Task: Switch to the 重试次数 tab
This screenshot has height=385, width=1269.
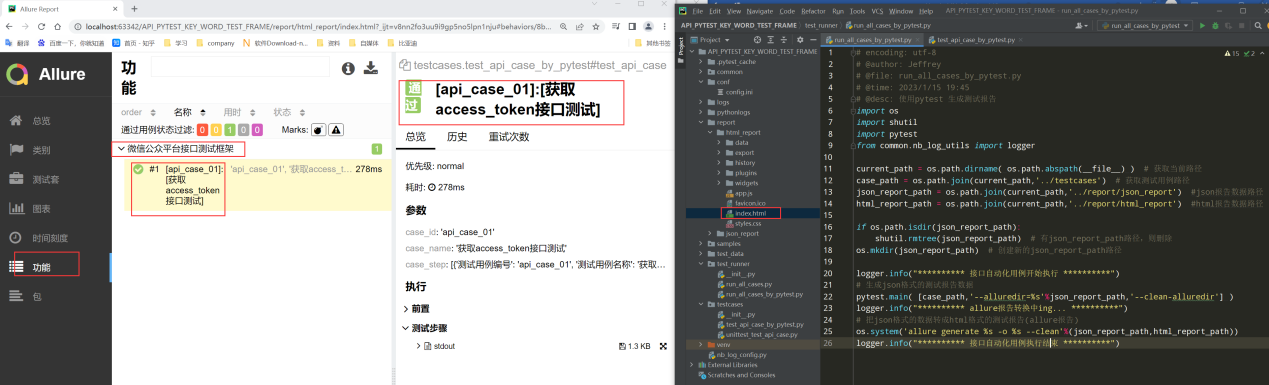Action: tap(508, 137)
